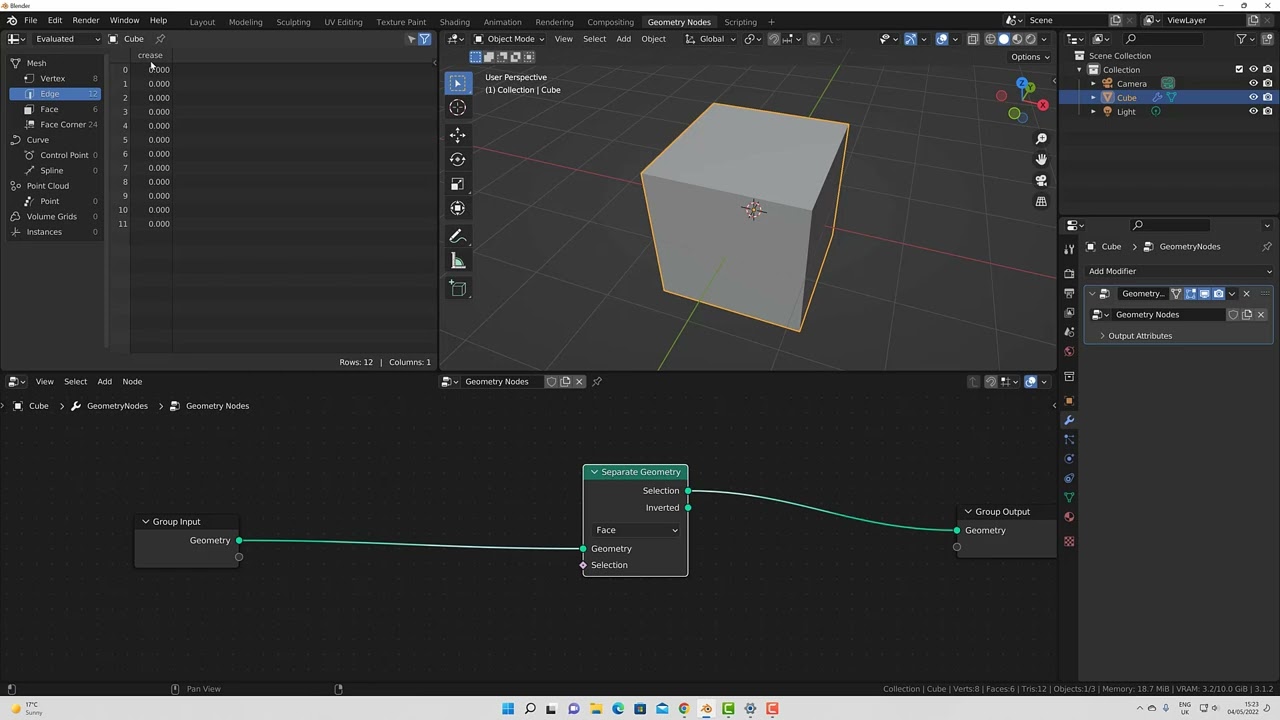
Task: Pick the Measure tool
Action: [457, 261]
